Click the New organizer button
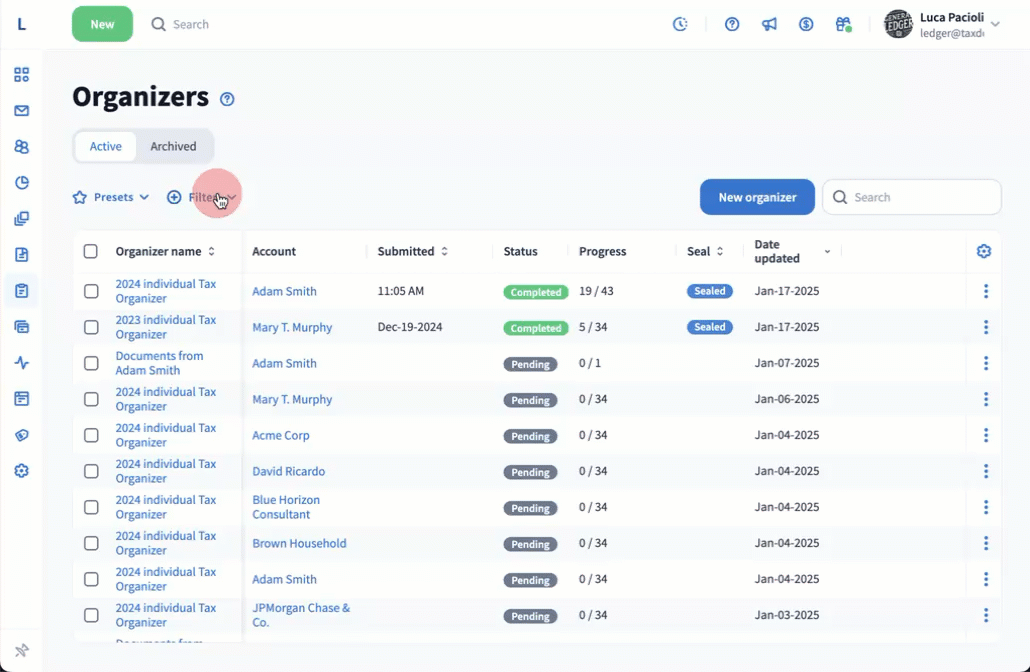 (x=757, y=197)
